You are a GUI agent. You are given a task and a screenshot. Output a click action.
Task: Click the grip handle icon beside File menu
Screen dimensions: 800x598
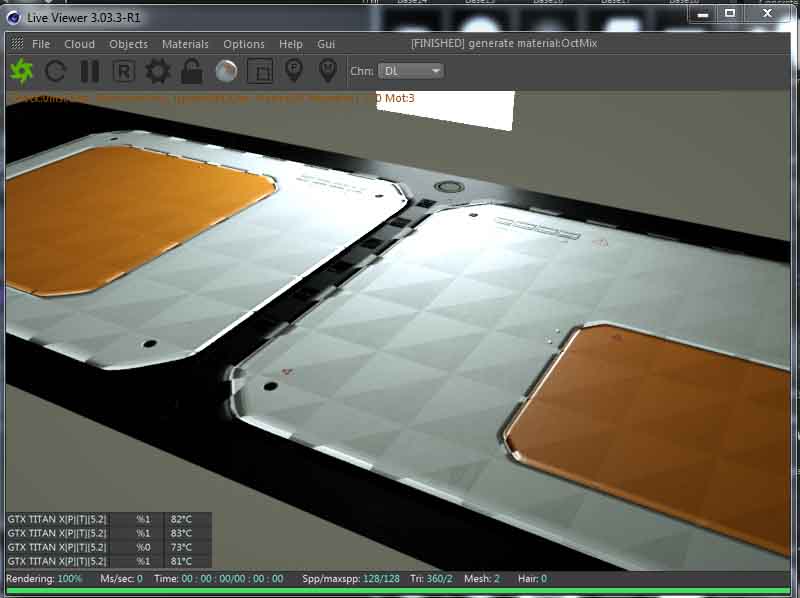(17, 43)
